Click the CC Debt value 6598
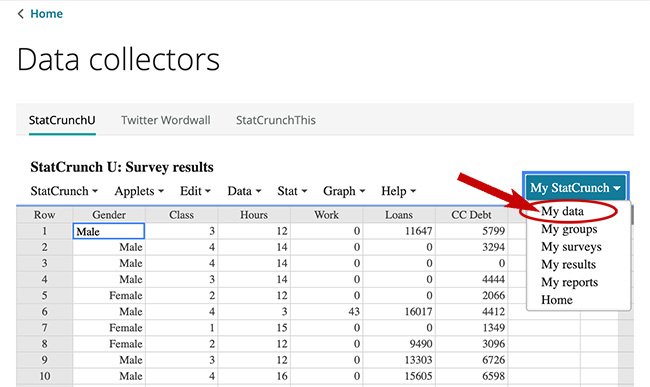The height and width of the screenshot is (387, 650). (493, 376)
